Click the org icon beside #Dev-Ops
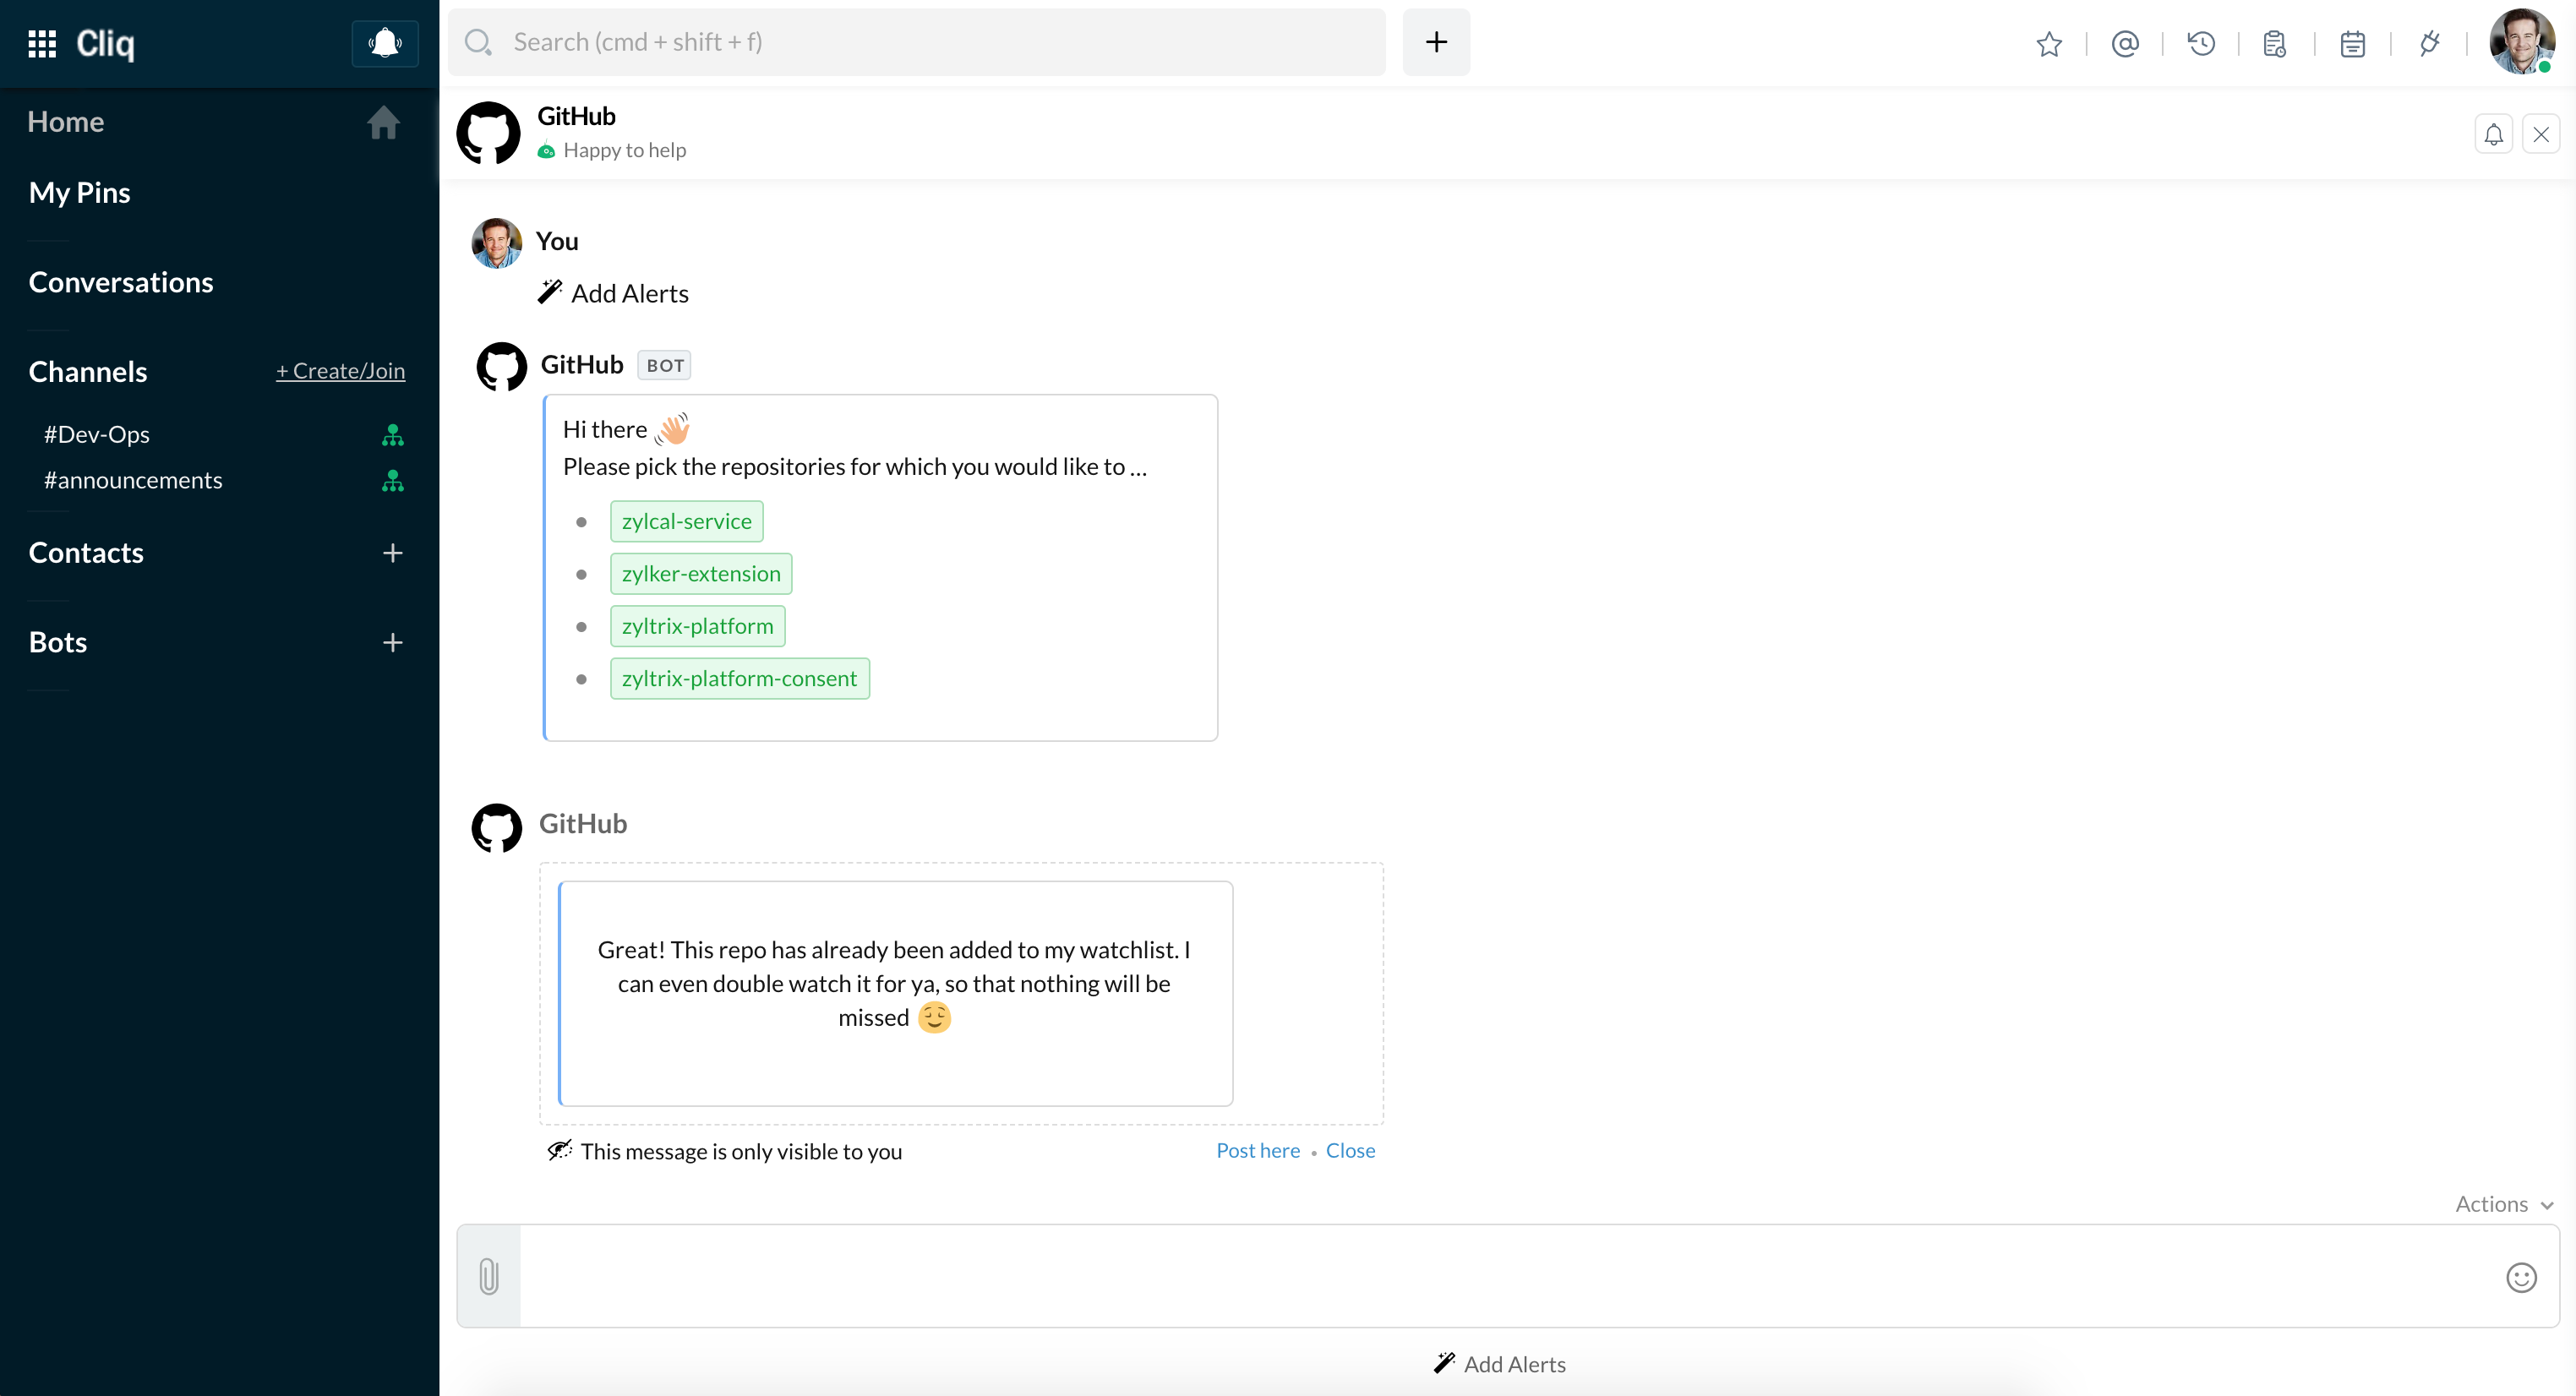 (x=393, y=435)
